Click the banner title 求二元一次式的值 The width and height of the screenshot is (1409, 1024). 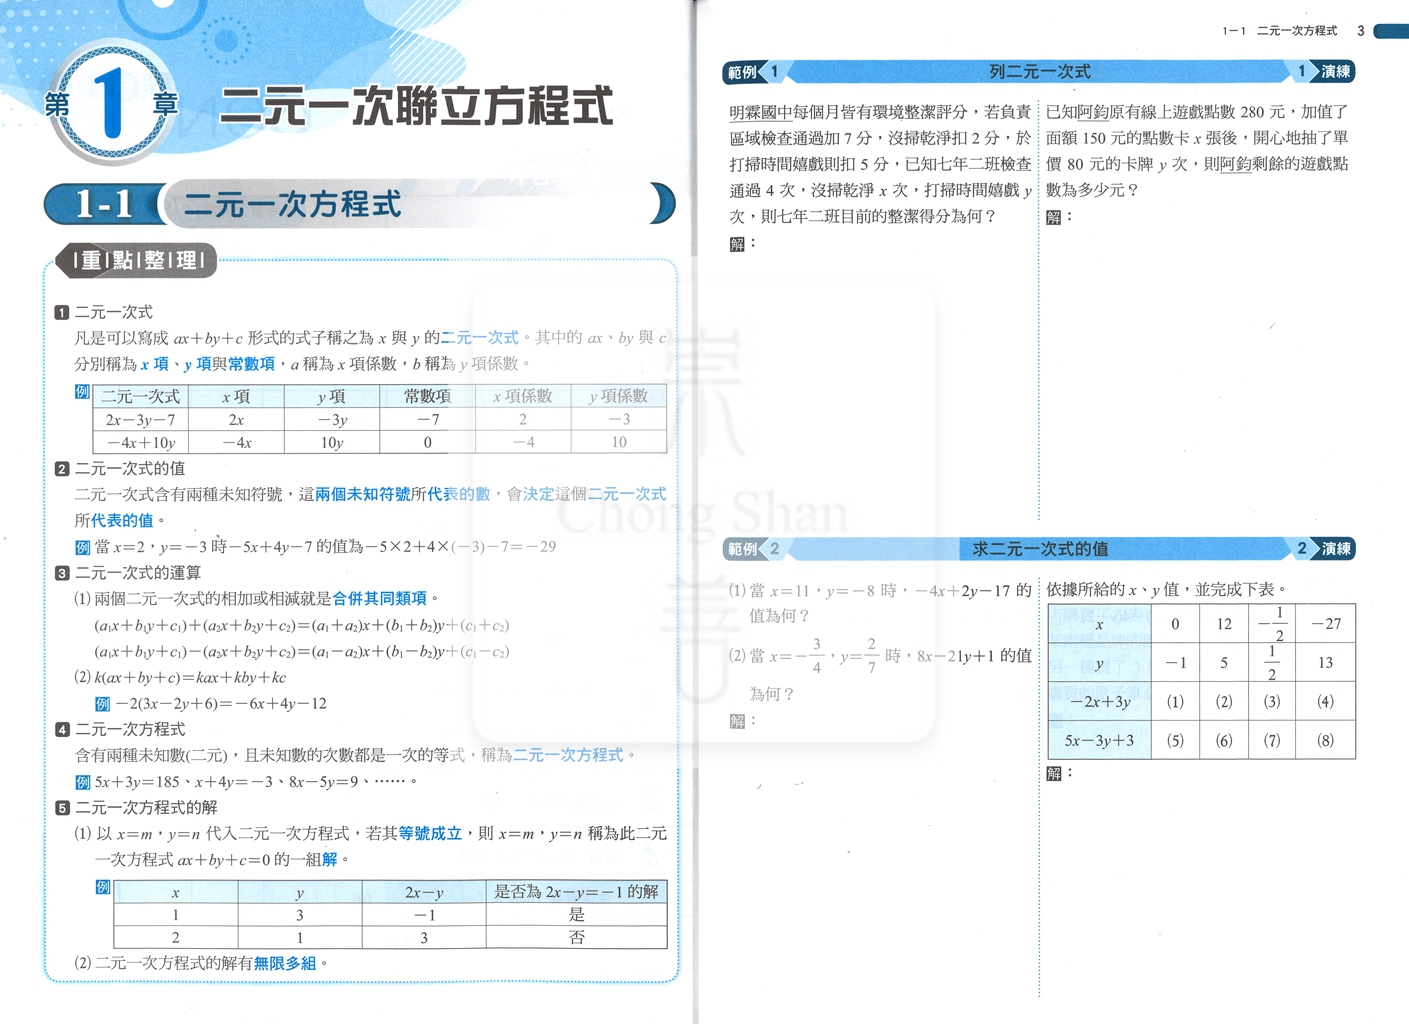point(1039,549)
